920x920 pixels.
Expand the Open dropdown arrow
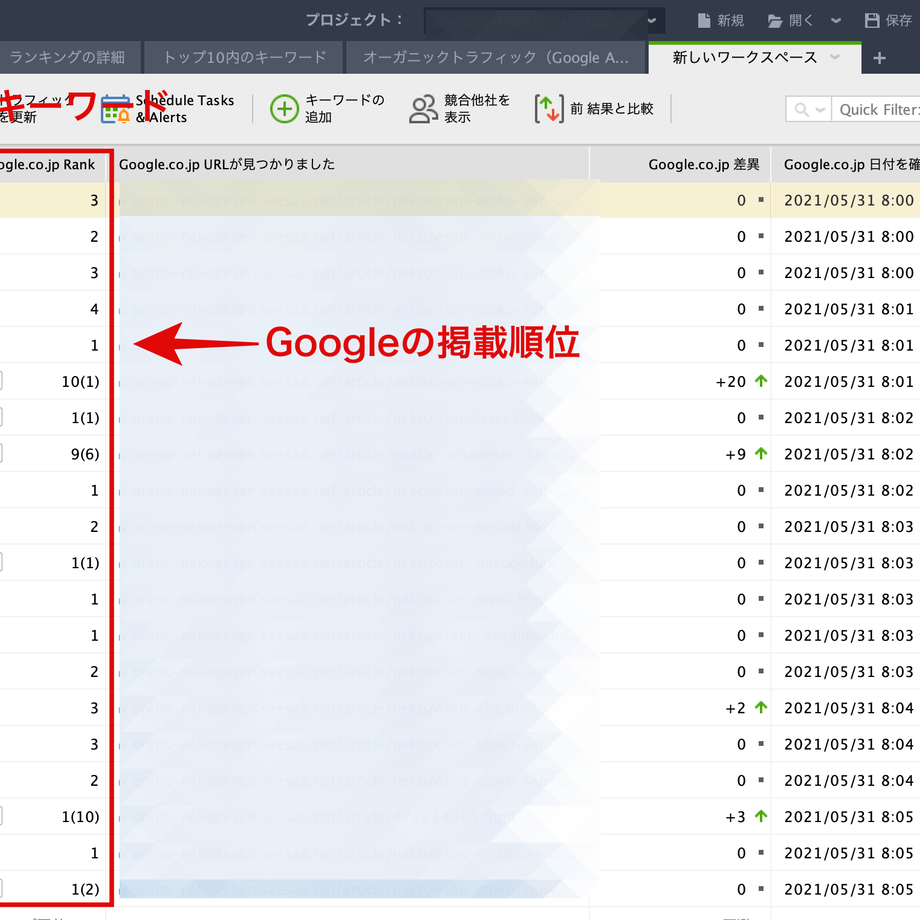(836, 21)
